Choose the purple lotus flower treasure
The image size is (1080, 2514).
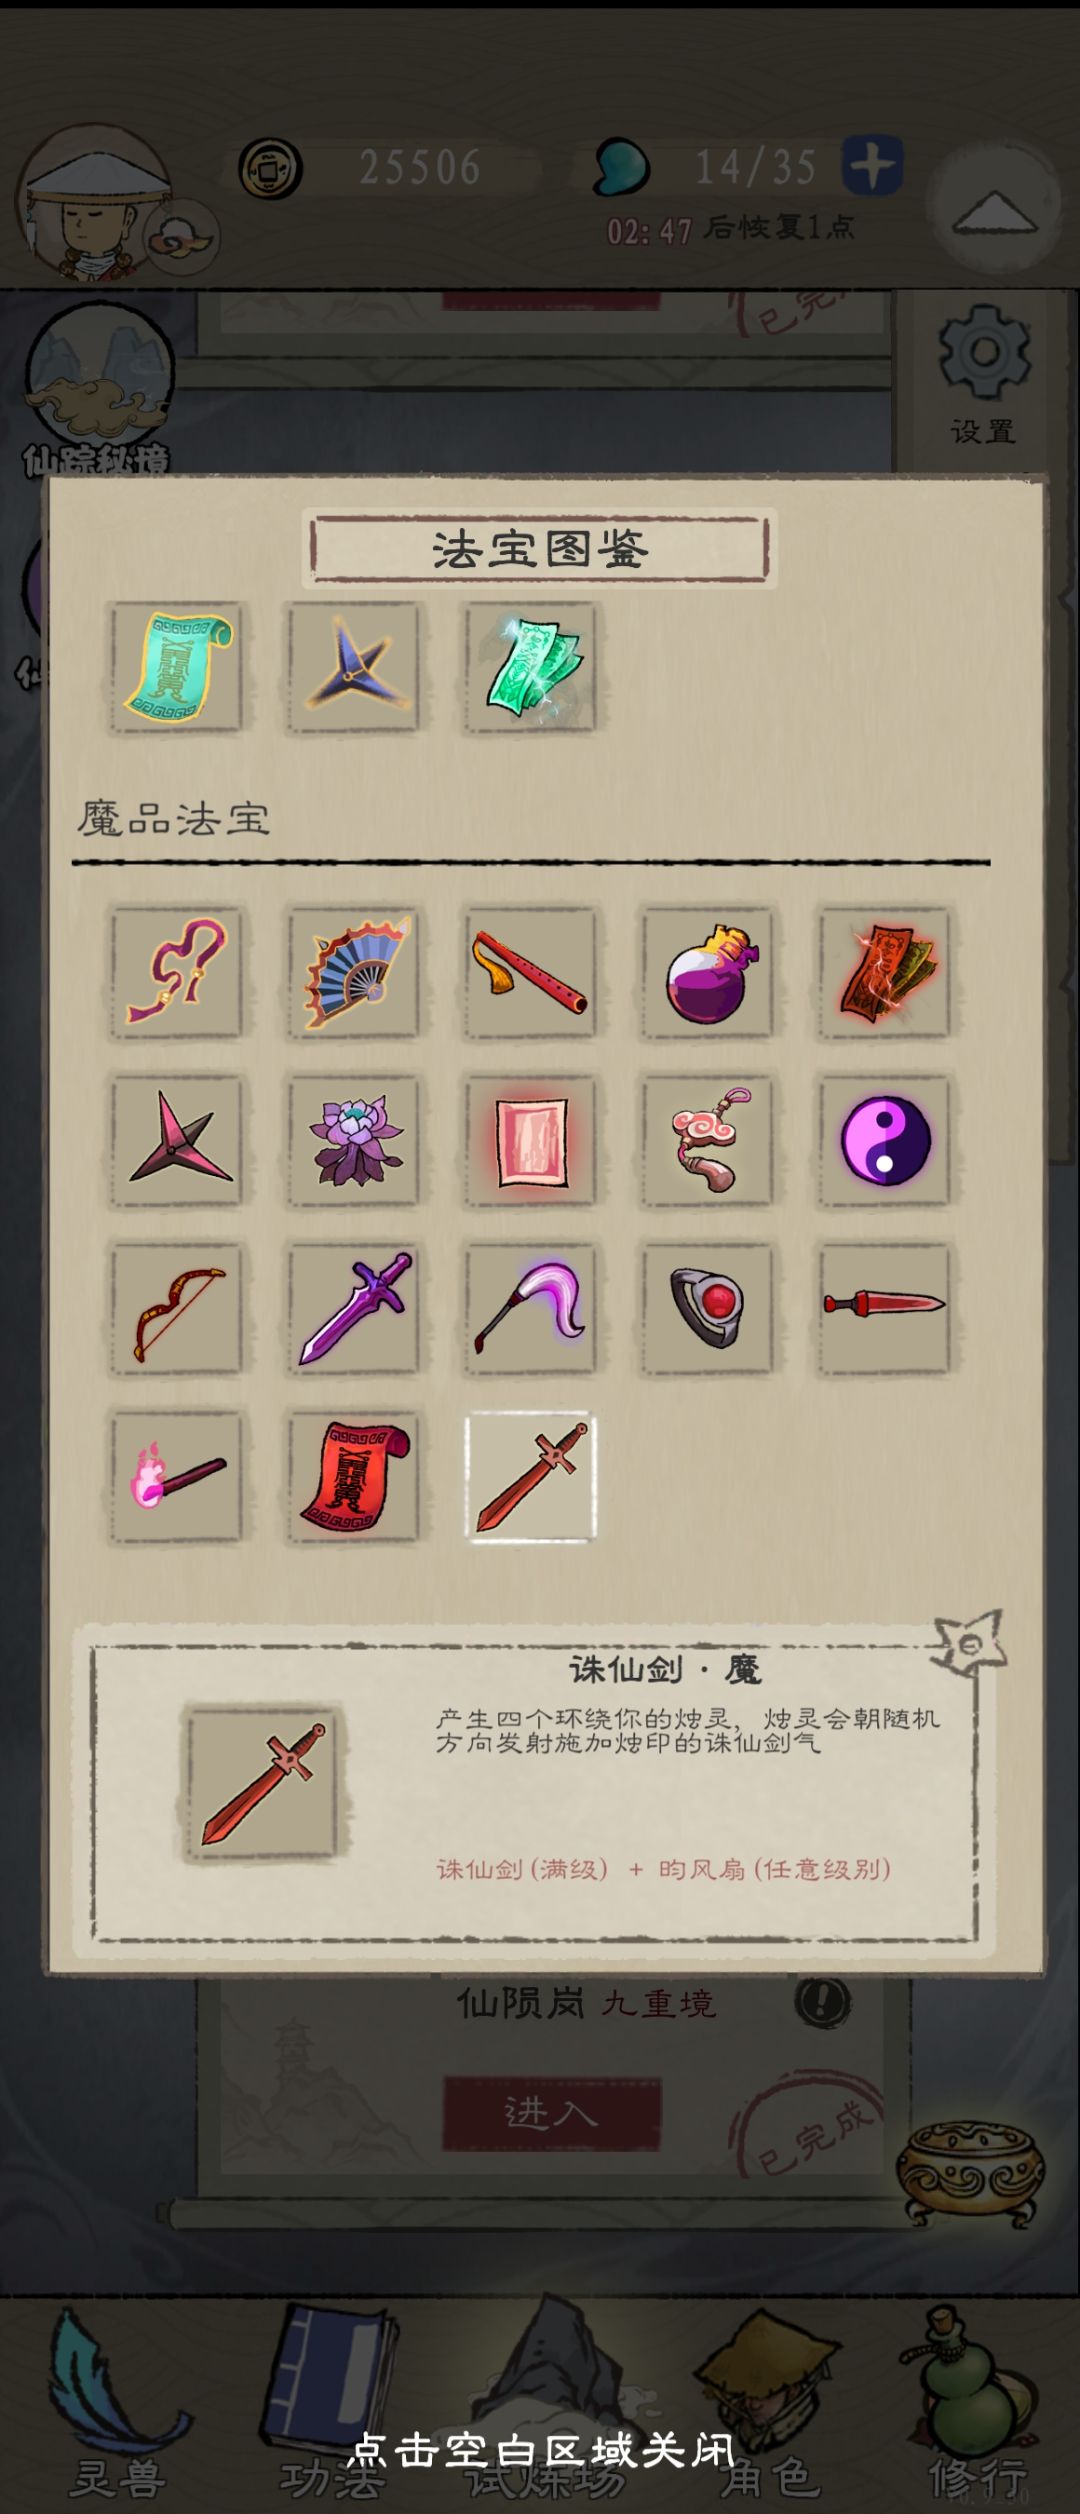tap(354, 1141)
